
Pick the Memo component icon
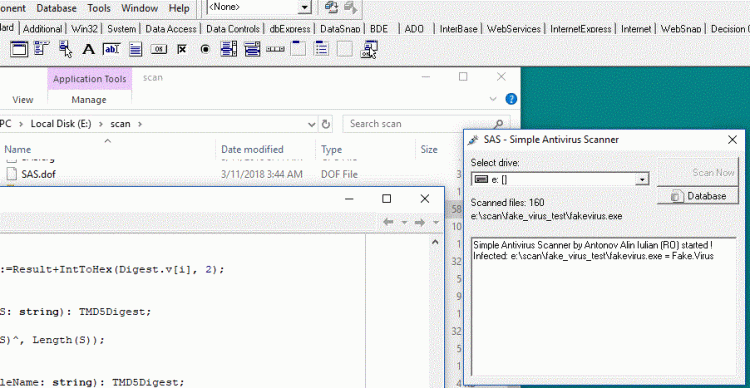135,49
